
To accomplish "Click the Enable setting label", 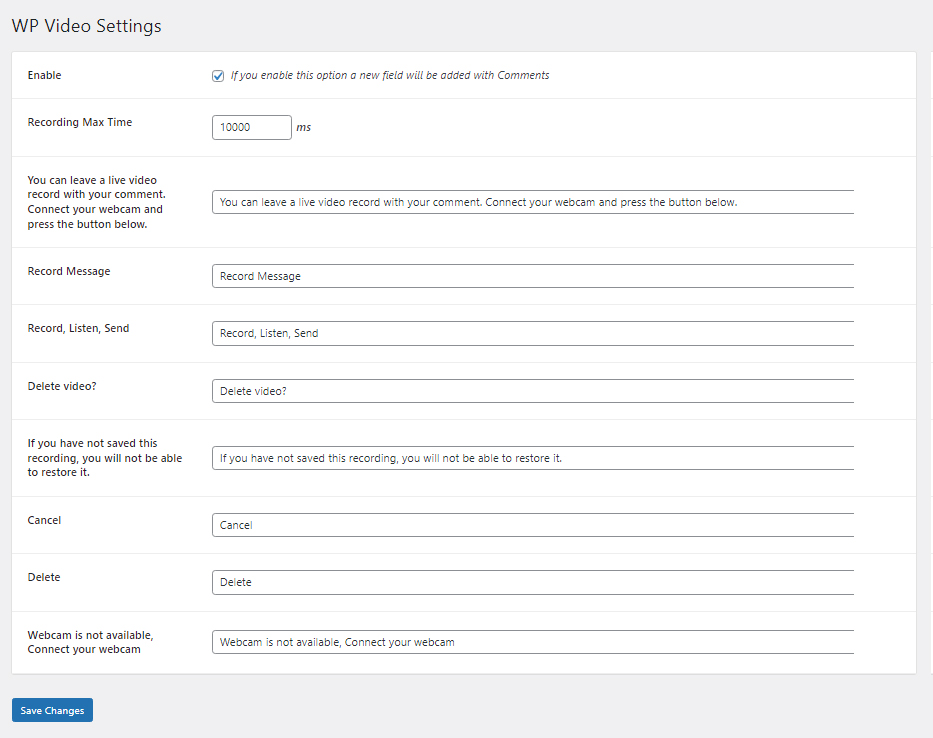I will [x=44, y=76].
